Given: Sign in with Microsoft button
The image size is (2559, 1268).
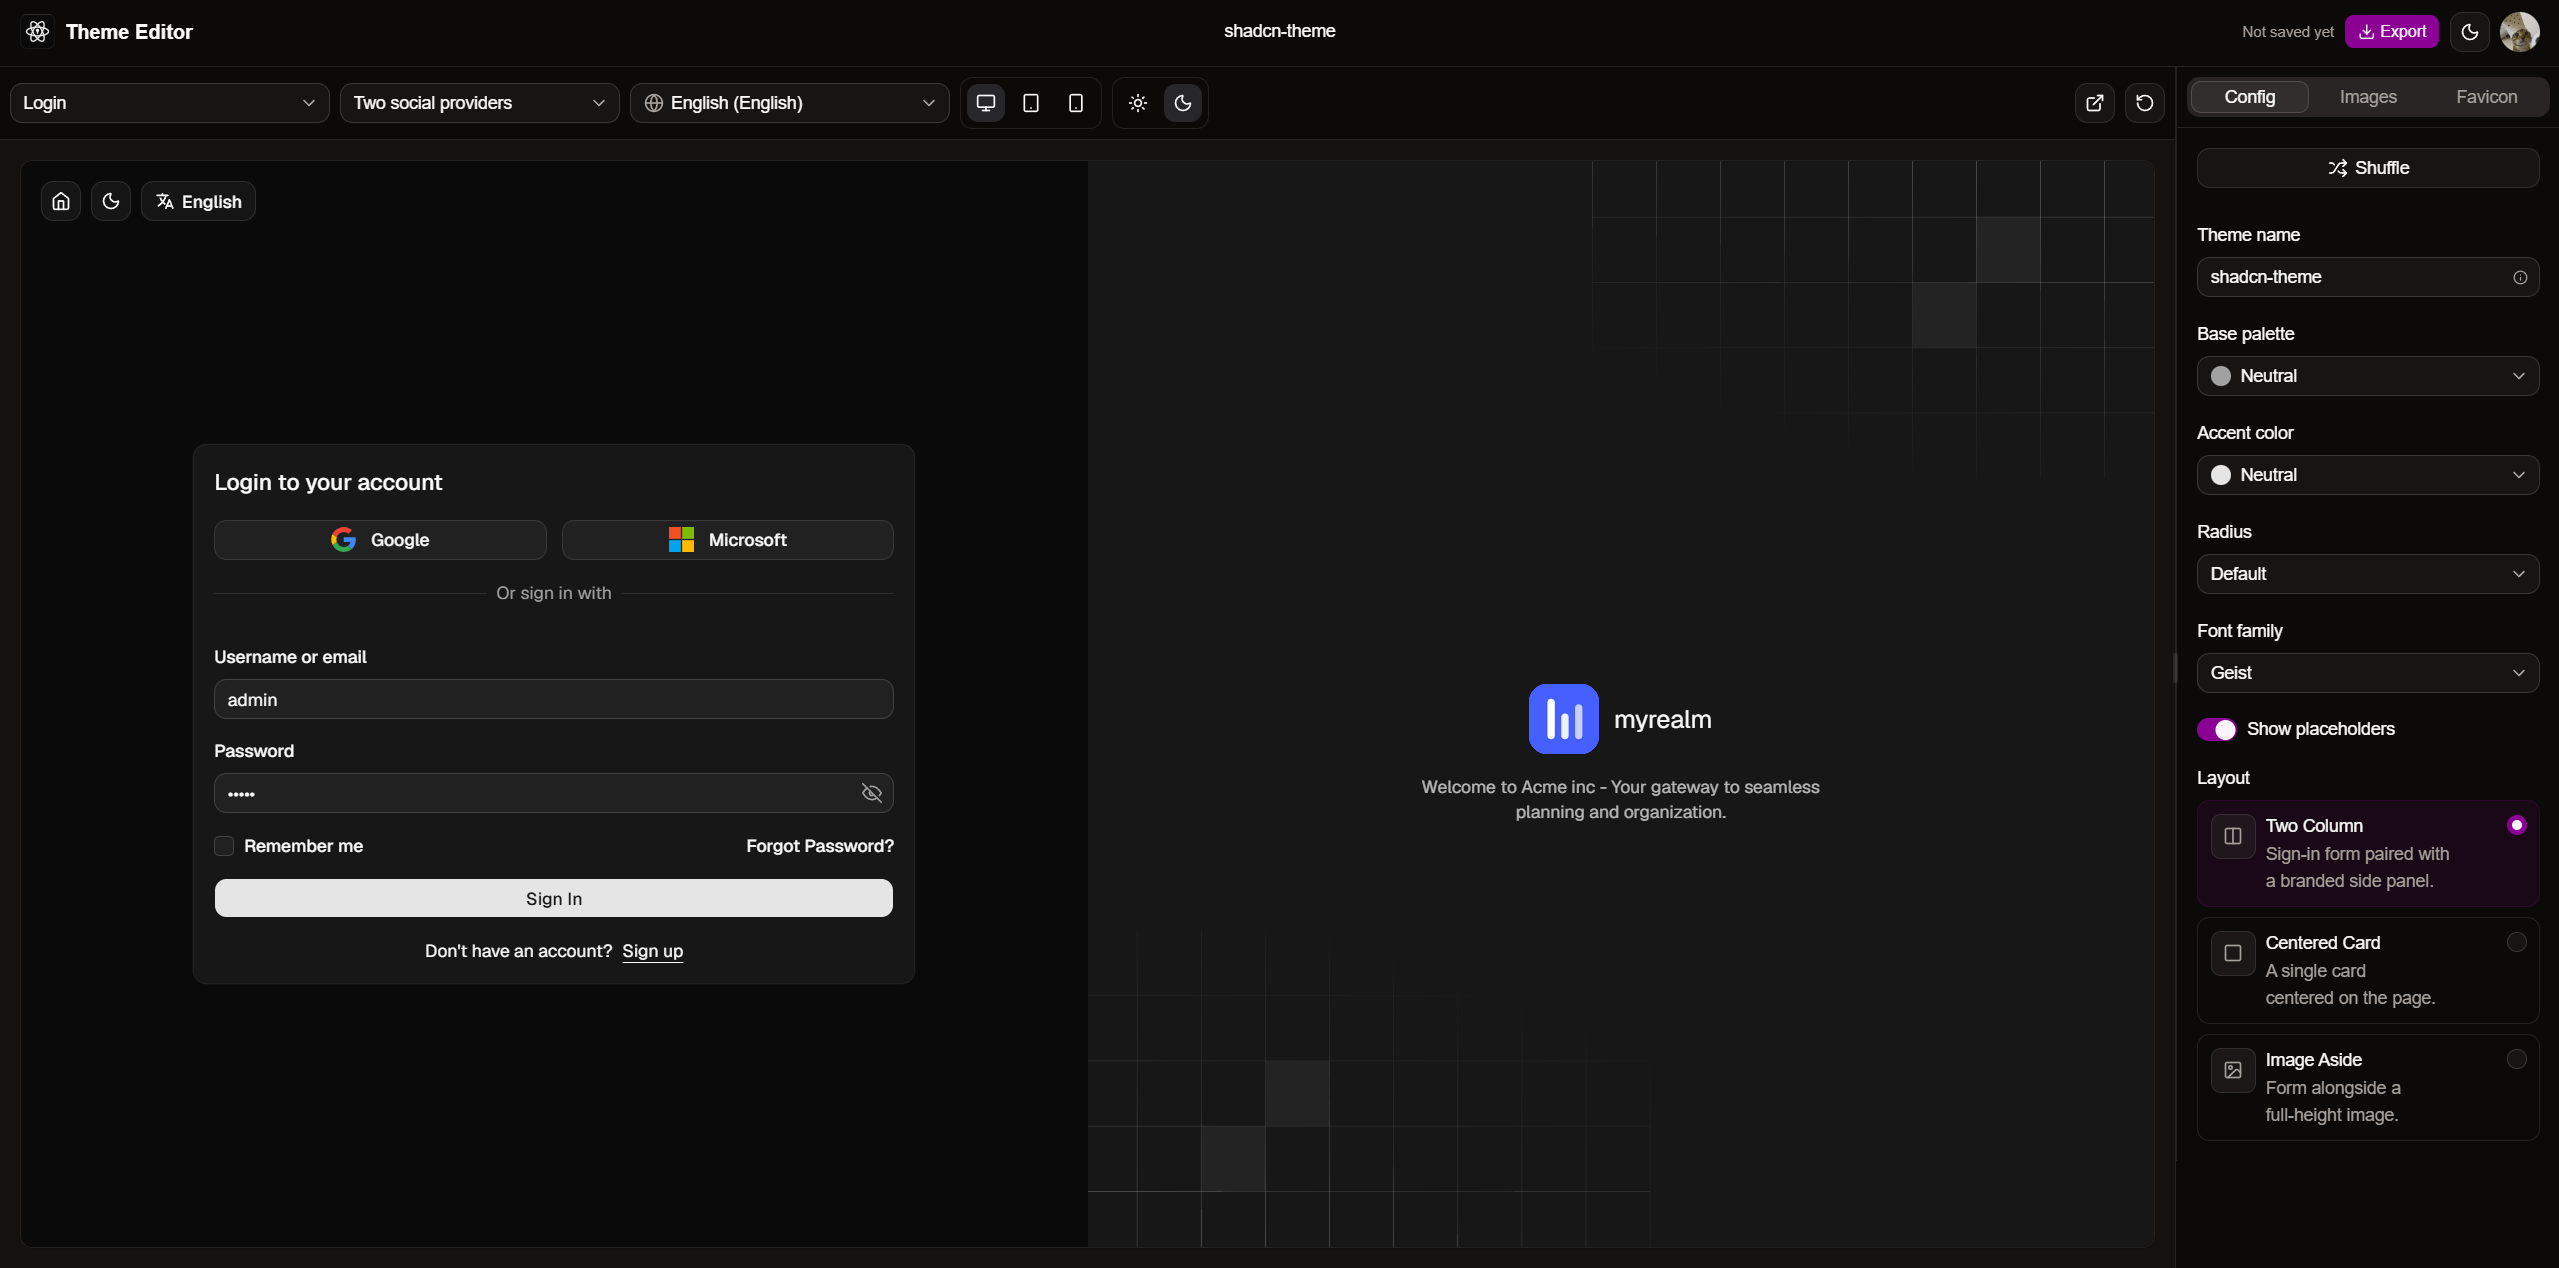Looking at the screenshot, I should tap(728, 540).
